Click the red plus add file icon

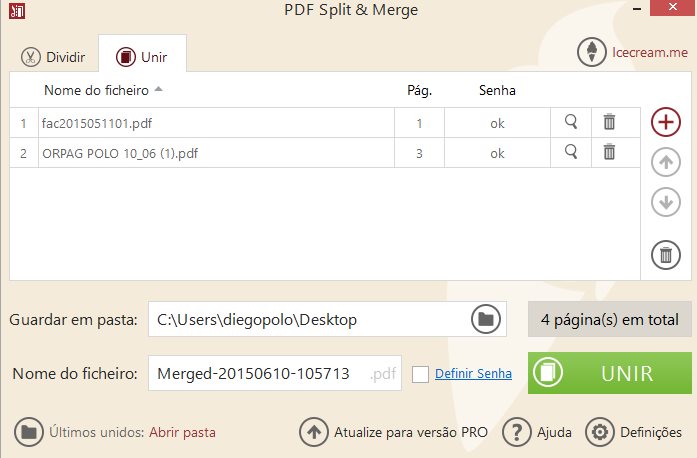click(x=665, y=122)
